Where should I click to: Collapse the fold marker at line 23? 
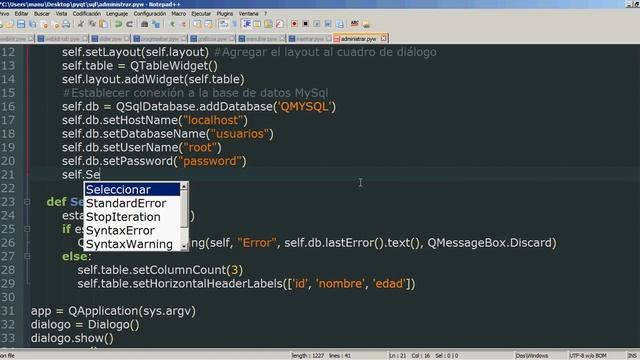tap(27, 202)
